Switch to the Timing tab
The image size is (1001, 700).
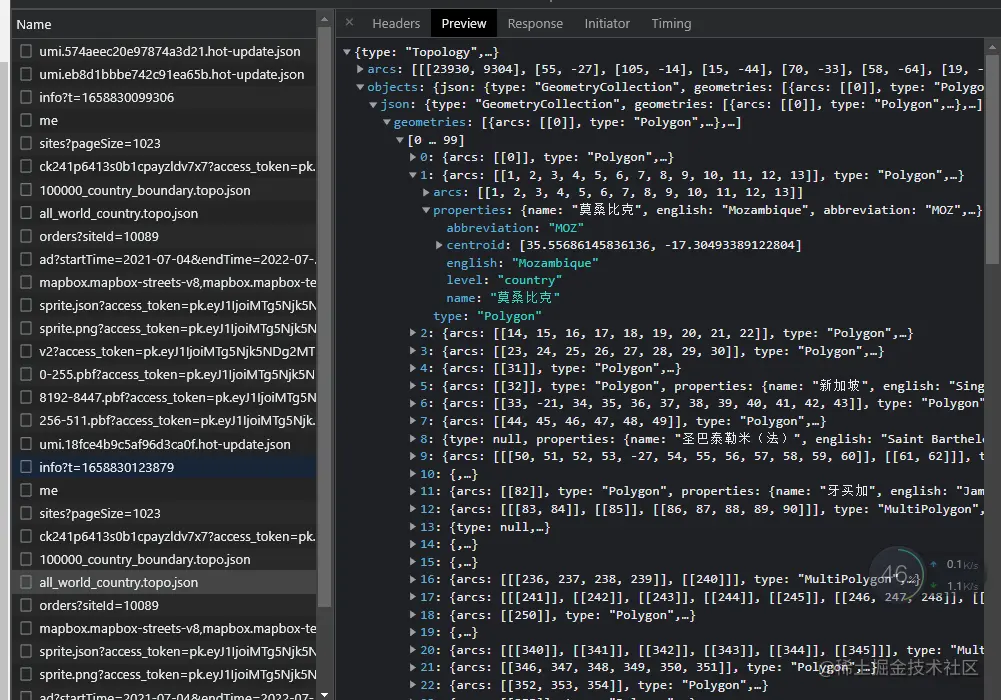[x=671, y=24]
